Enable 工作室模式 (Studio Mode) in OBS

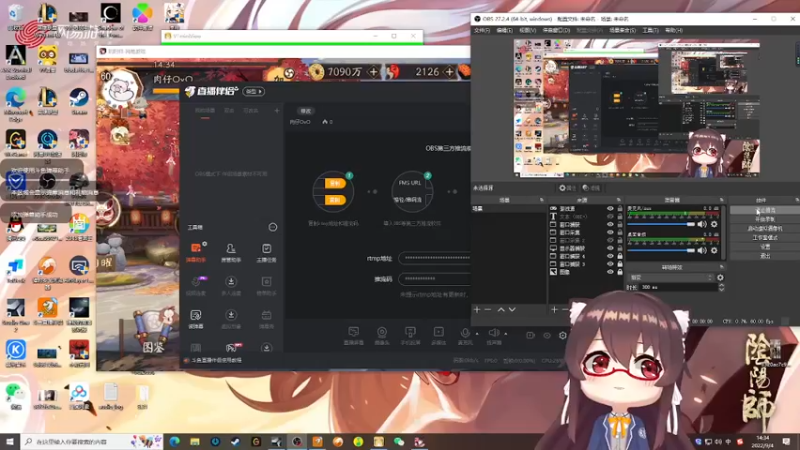[x=765, y=238]
